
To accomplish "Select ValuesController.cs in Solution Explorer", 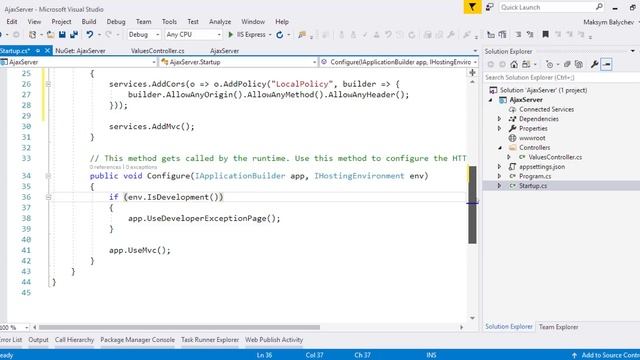I will [x=555, y=157].
